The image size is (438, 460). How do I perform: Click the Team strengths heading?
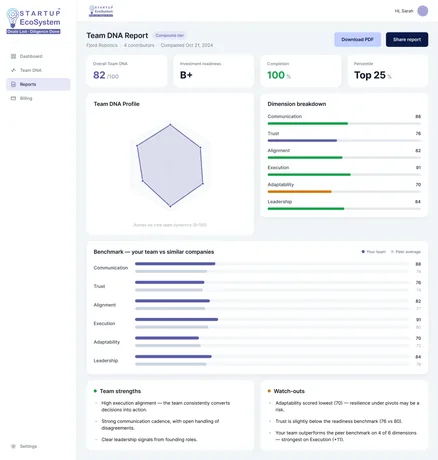tap(120, 391)
